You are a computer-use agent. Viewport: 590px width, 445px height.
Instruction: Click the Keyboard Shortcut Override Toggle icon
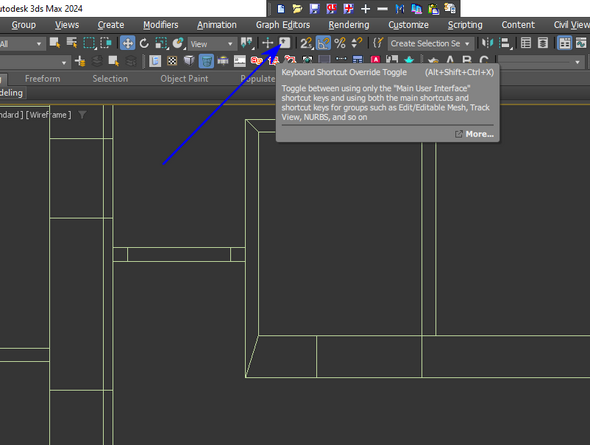284,43
